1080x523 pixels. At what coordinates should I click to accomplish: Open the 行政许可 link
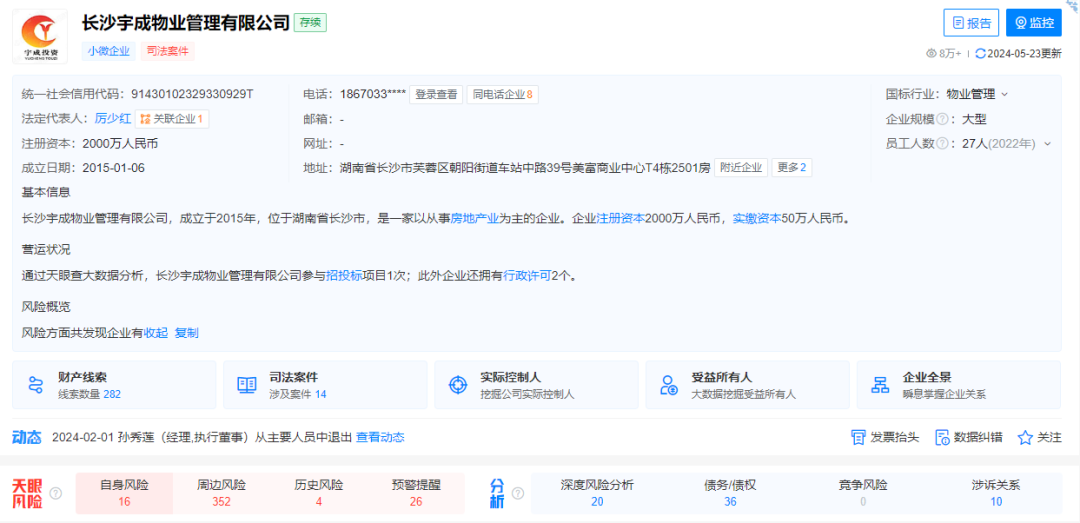(527, 276)
